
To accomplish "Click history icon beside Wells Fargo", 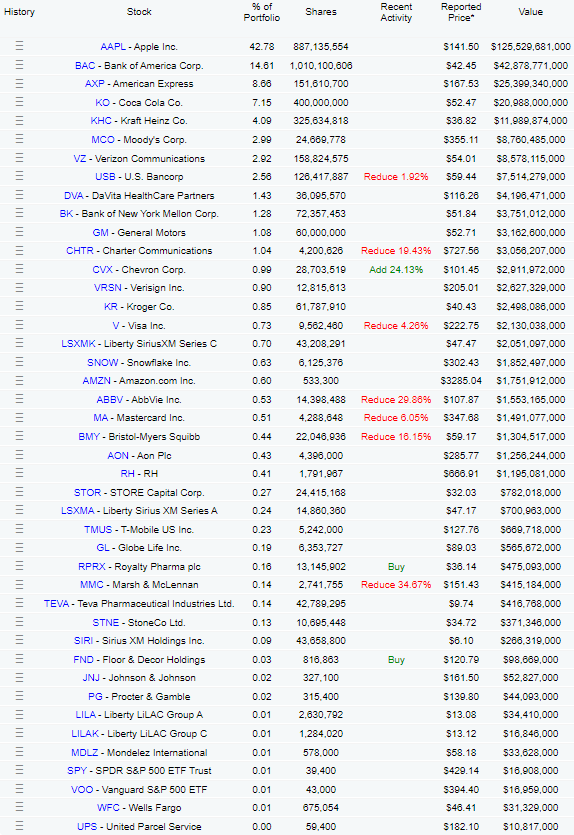I will tap(20, 807).
